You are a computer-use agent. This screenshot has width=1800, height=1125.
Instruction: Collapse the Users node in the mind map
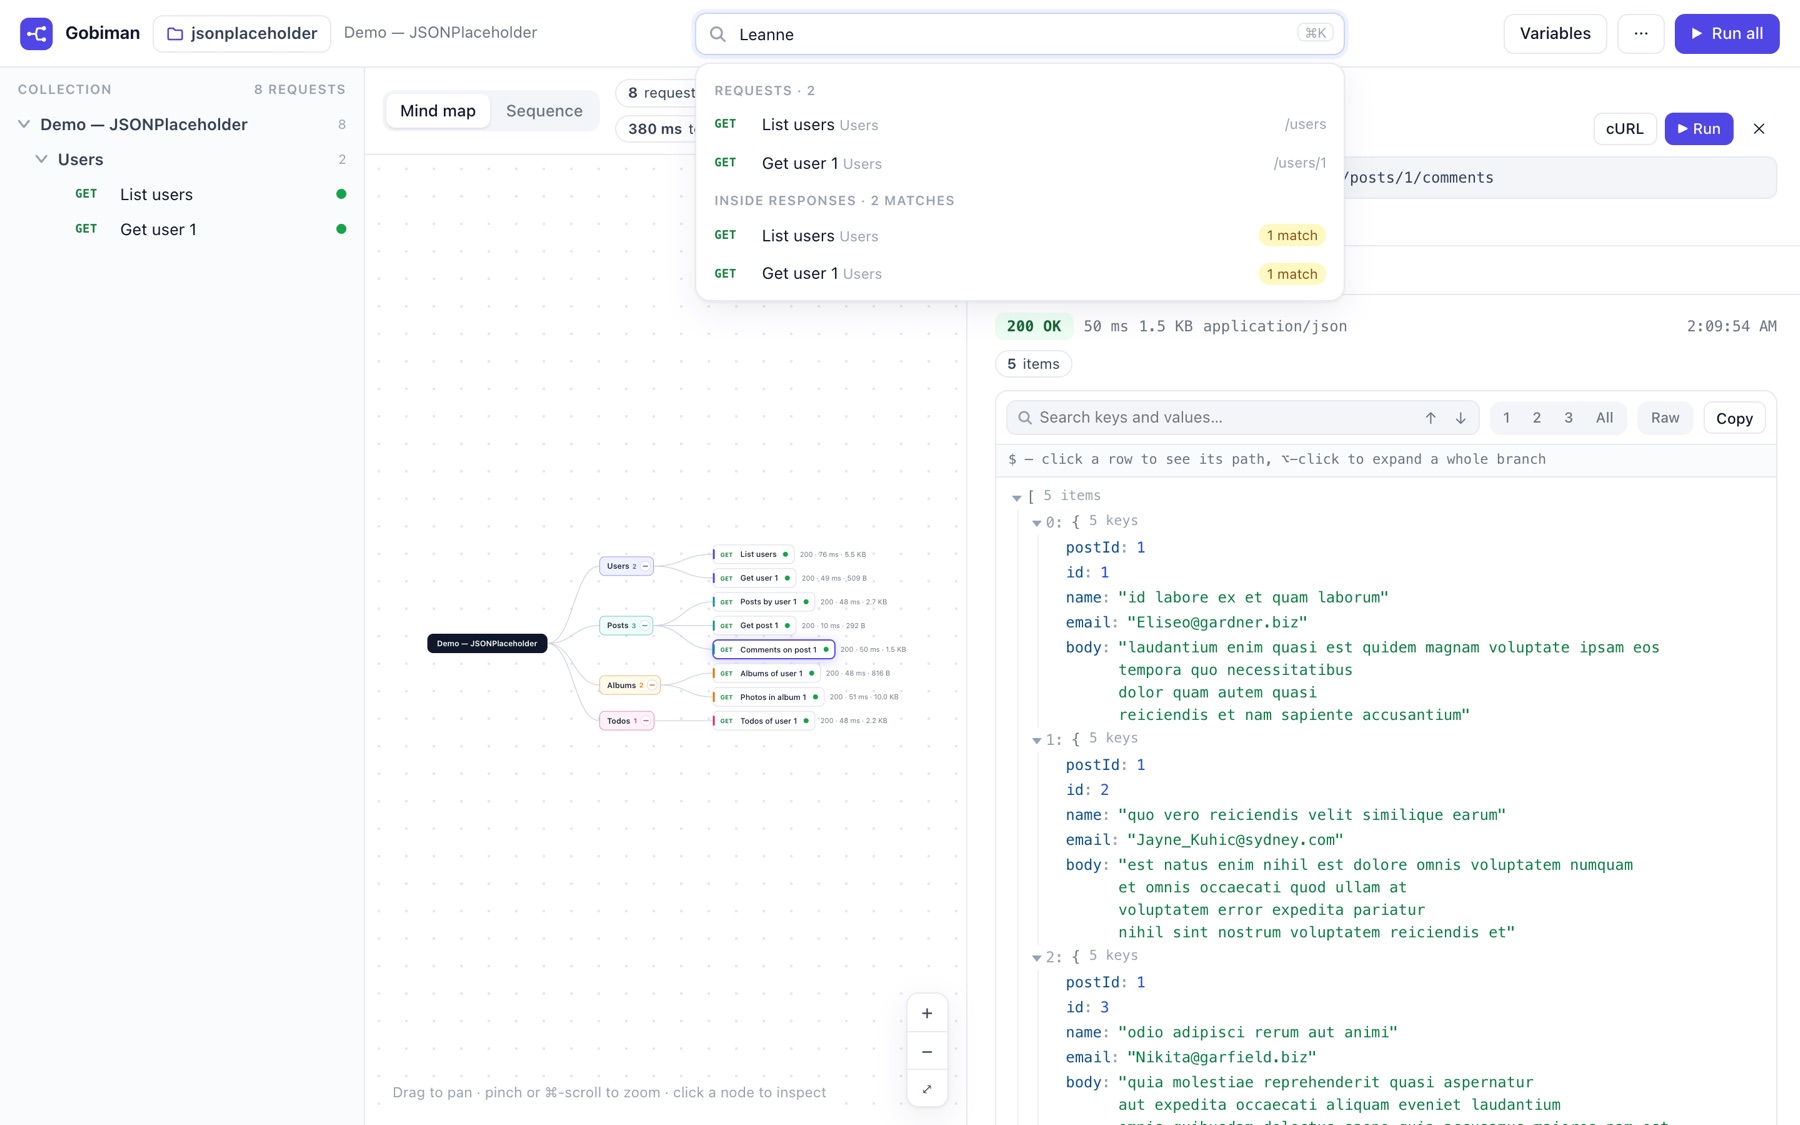645,566
